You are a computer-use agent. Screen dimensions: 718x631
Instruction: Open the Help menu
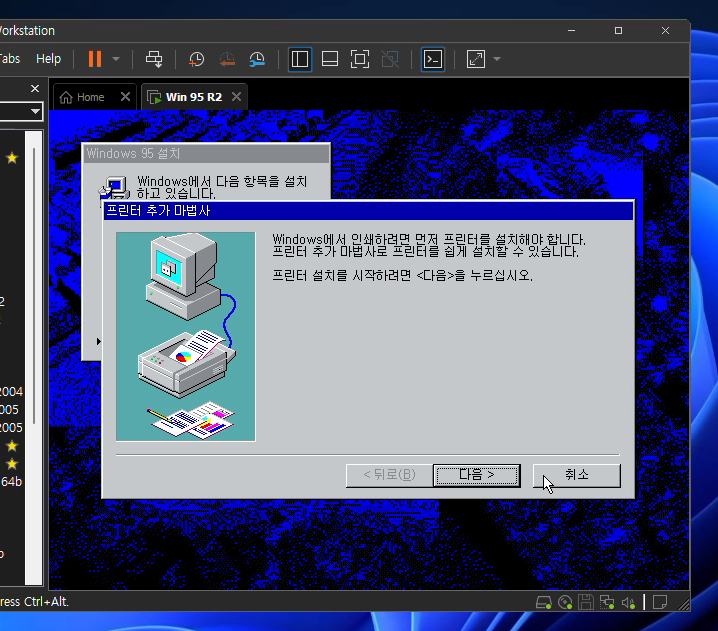pos(49,59)
